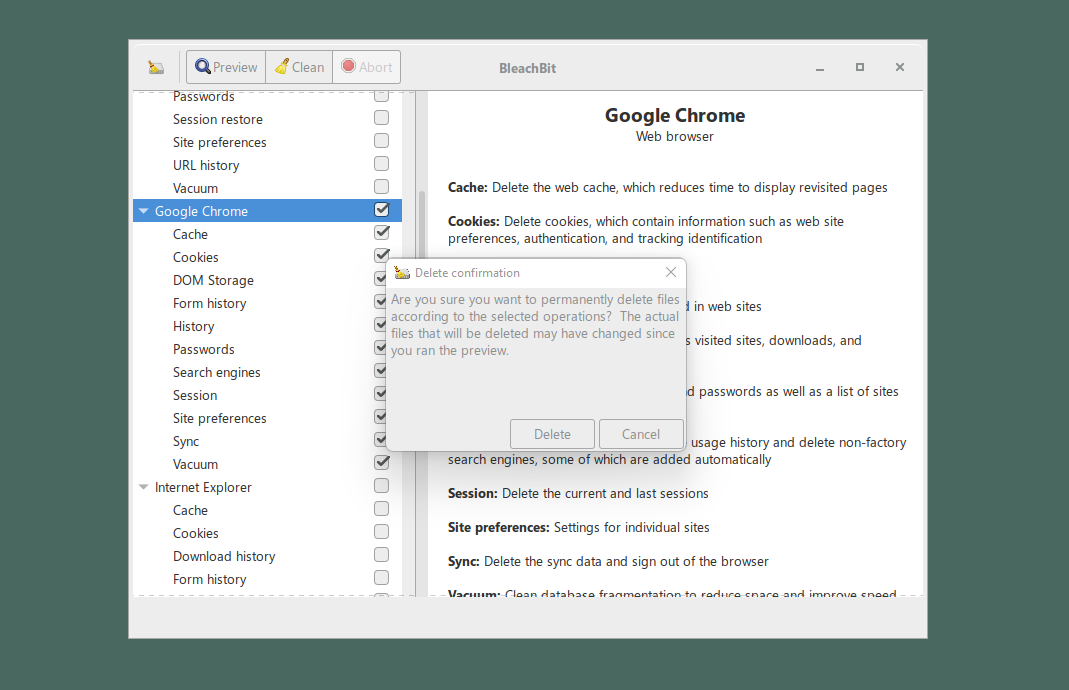Viewport: 1069px width, 690px height.
Task: Close the Delete confirmation dialog
Action: [x=671, y=272]
